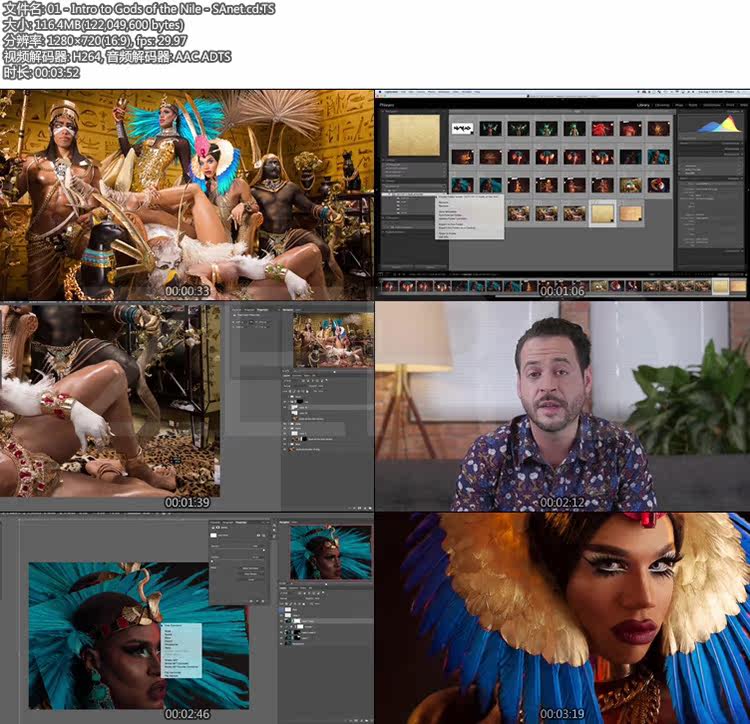750x724 pixels.
Task: Adjust the mask Feather slider handle
Action: click(212, 561)
